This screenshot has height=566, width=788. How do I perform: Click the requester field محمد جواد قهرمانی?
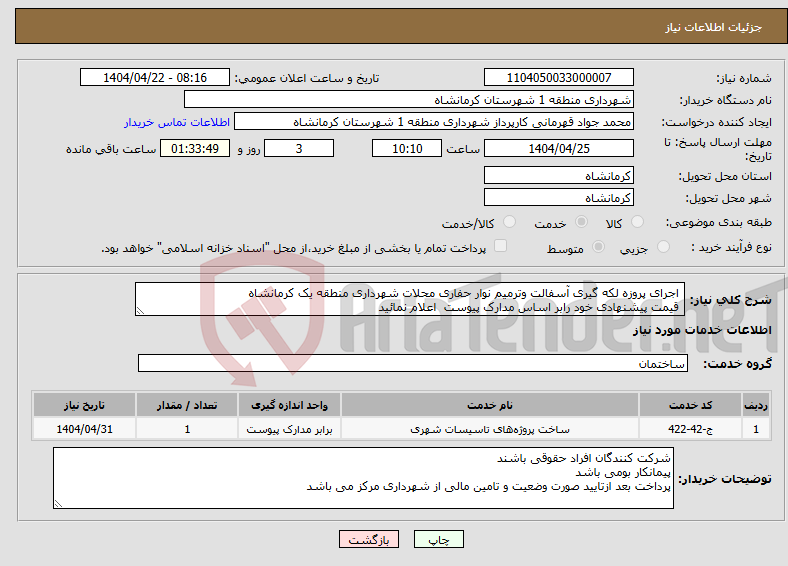pyautogui.click(x=434, y=122)
